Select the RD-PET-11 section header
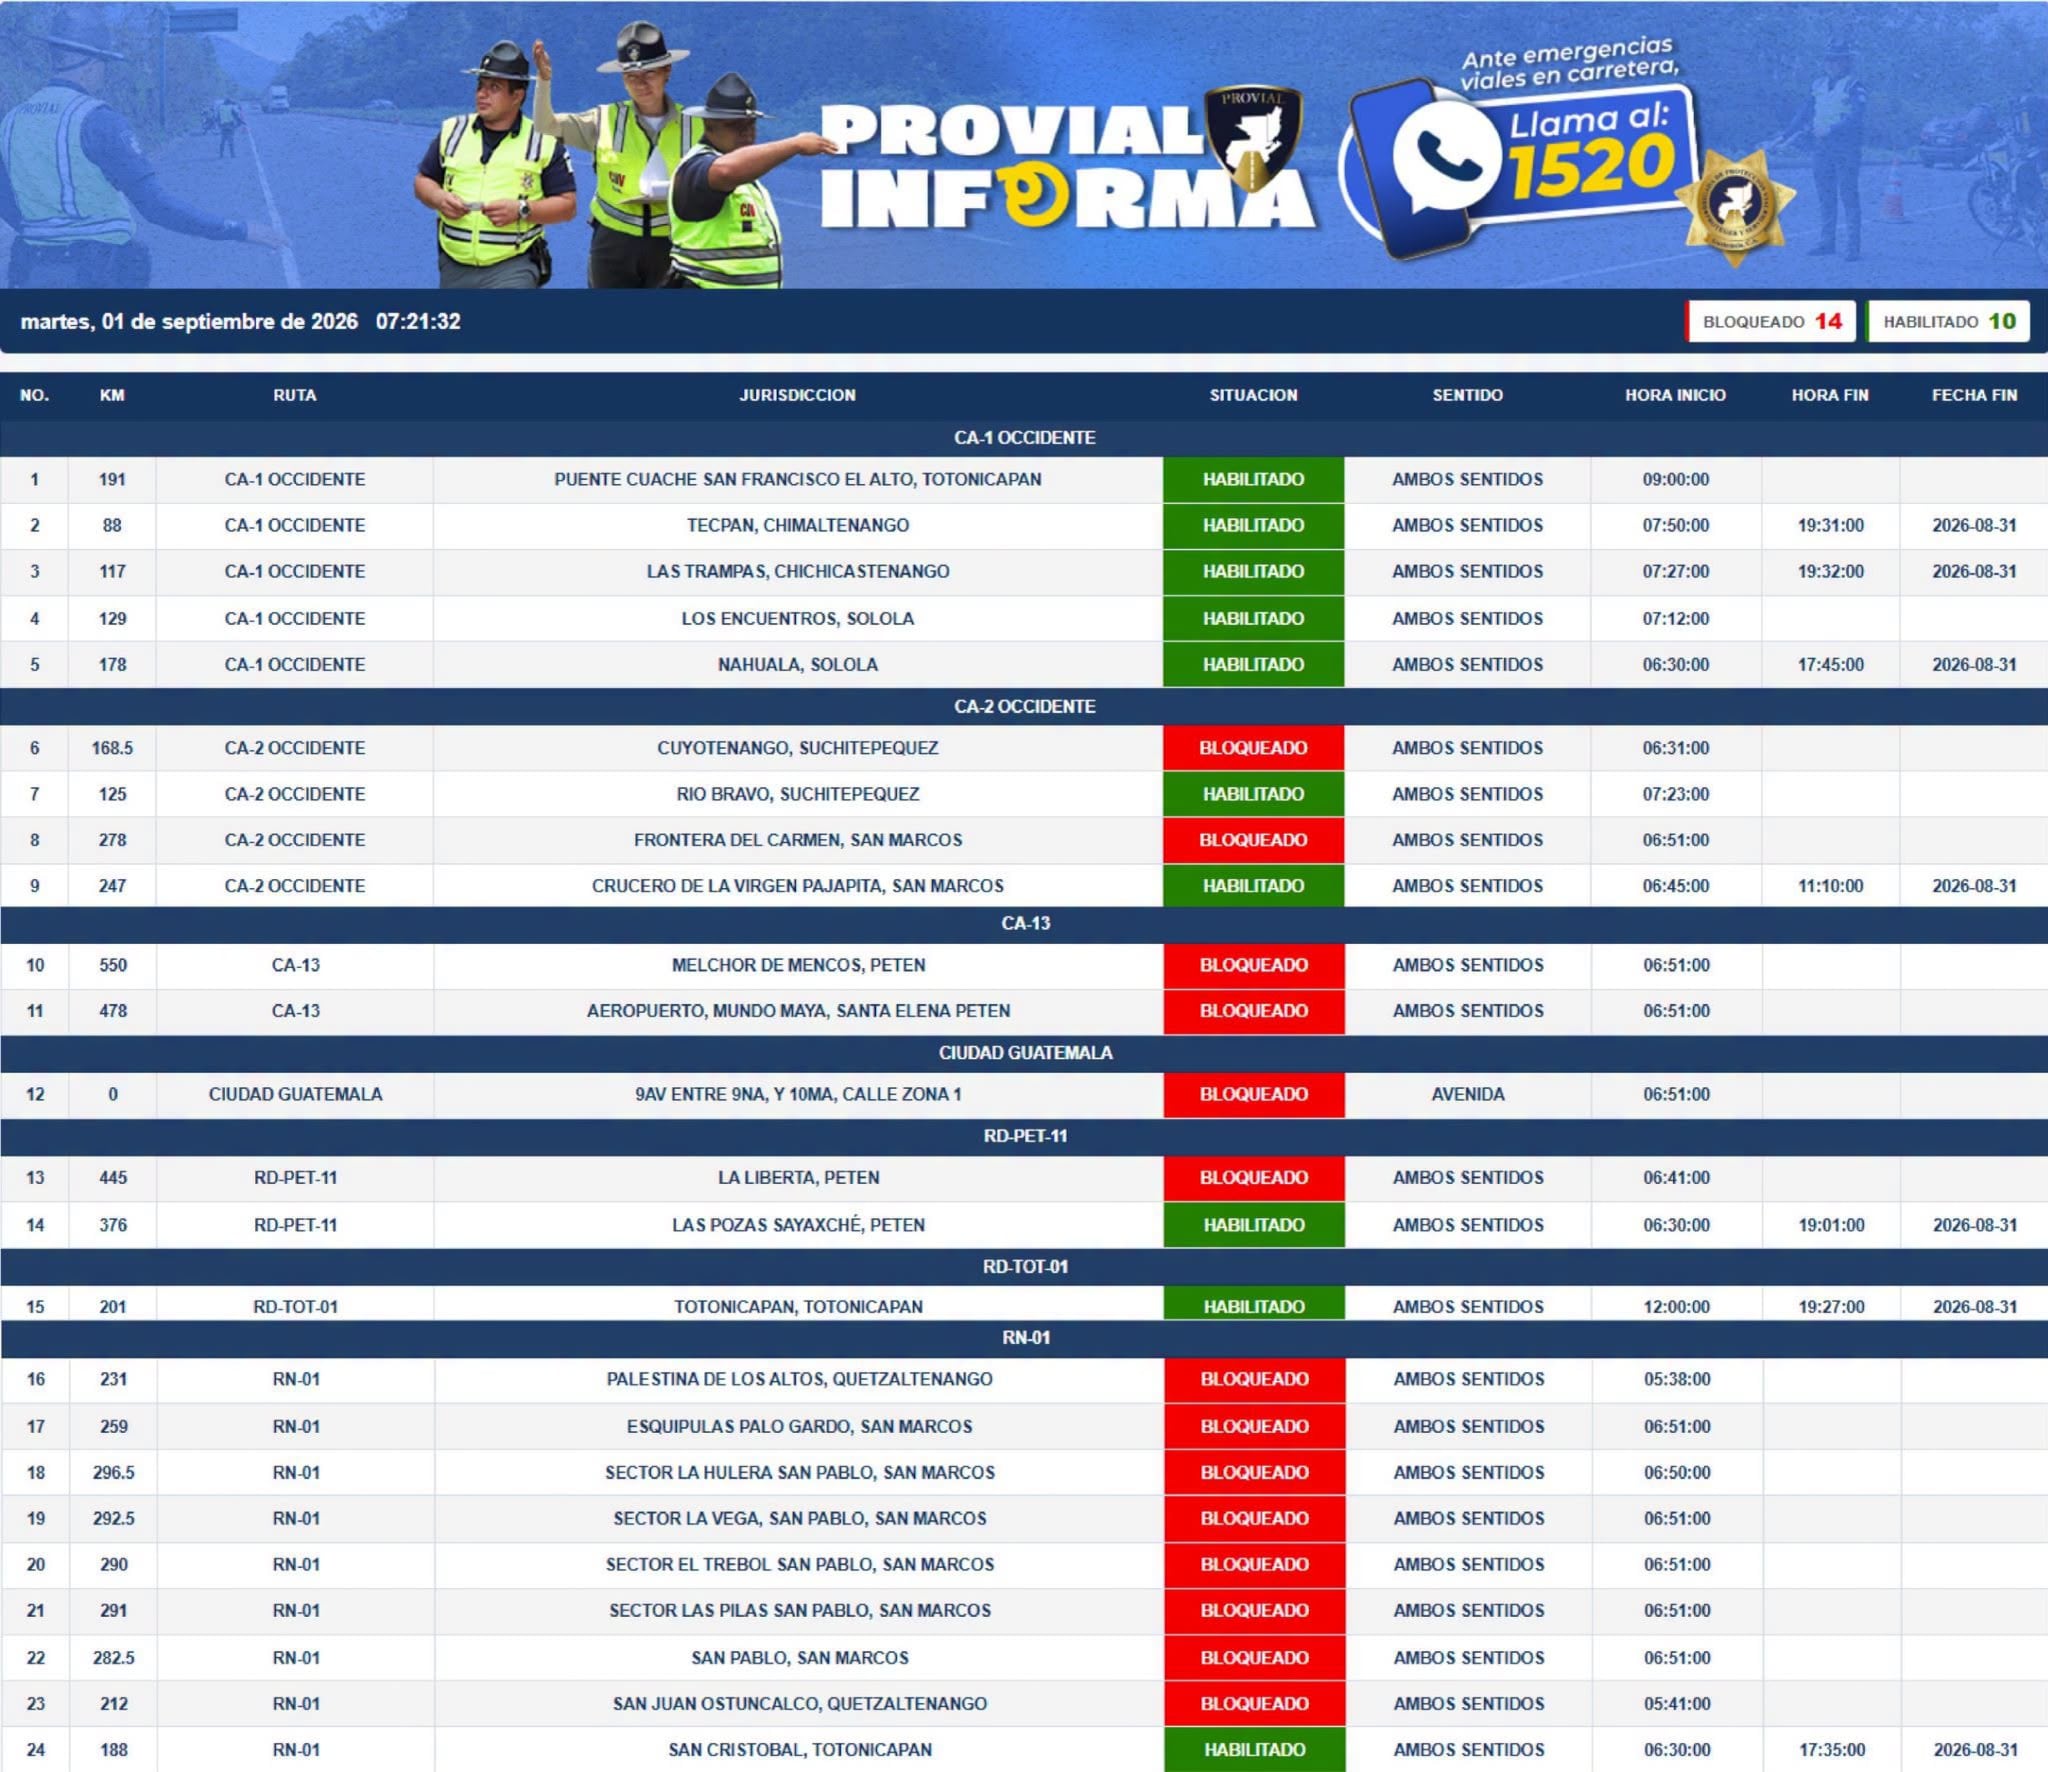Viewport: 2048px width, 1772px height. coord(1024,1137)
